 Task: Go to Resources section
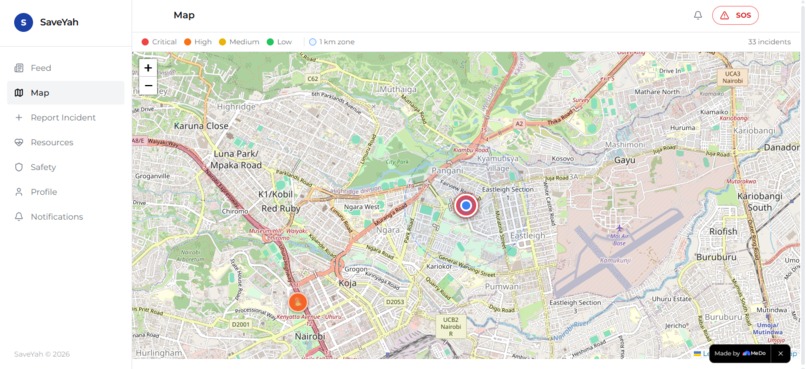[66, 142]
